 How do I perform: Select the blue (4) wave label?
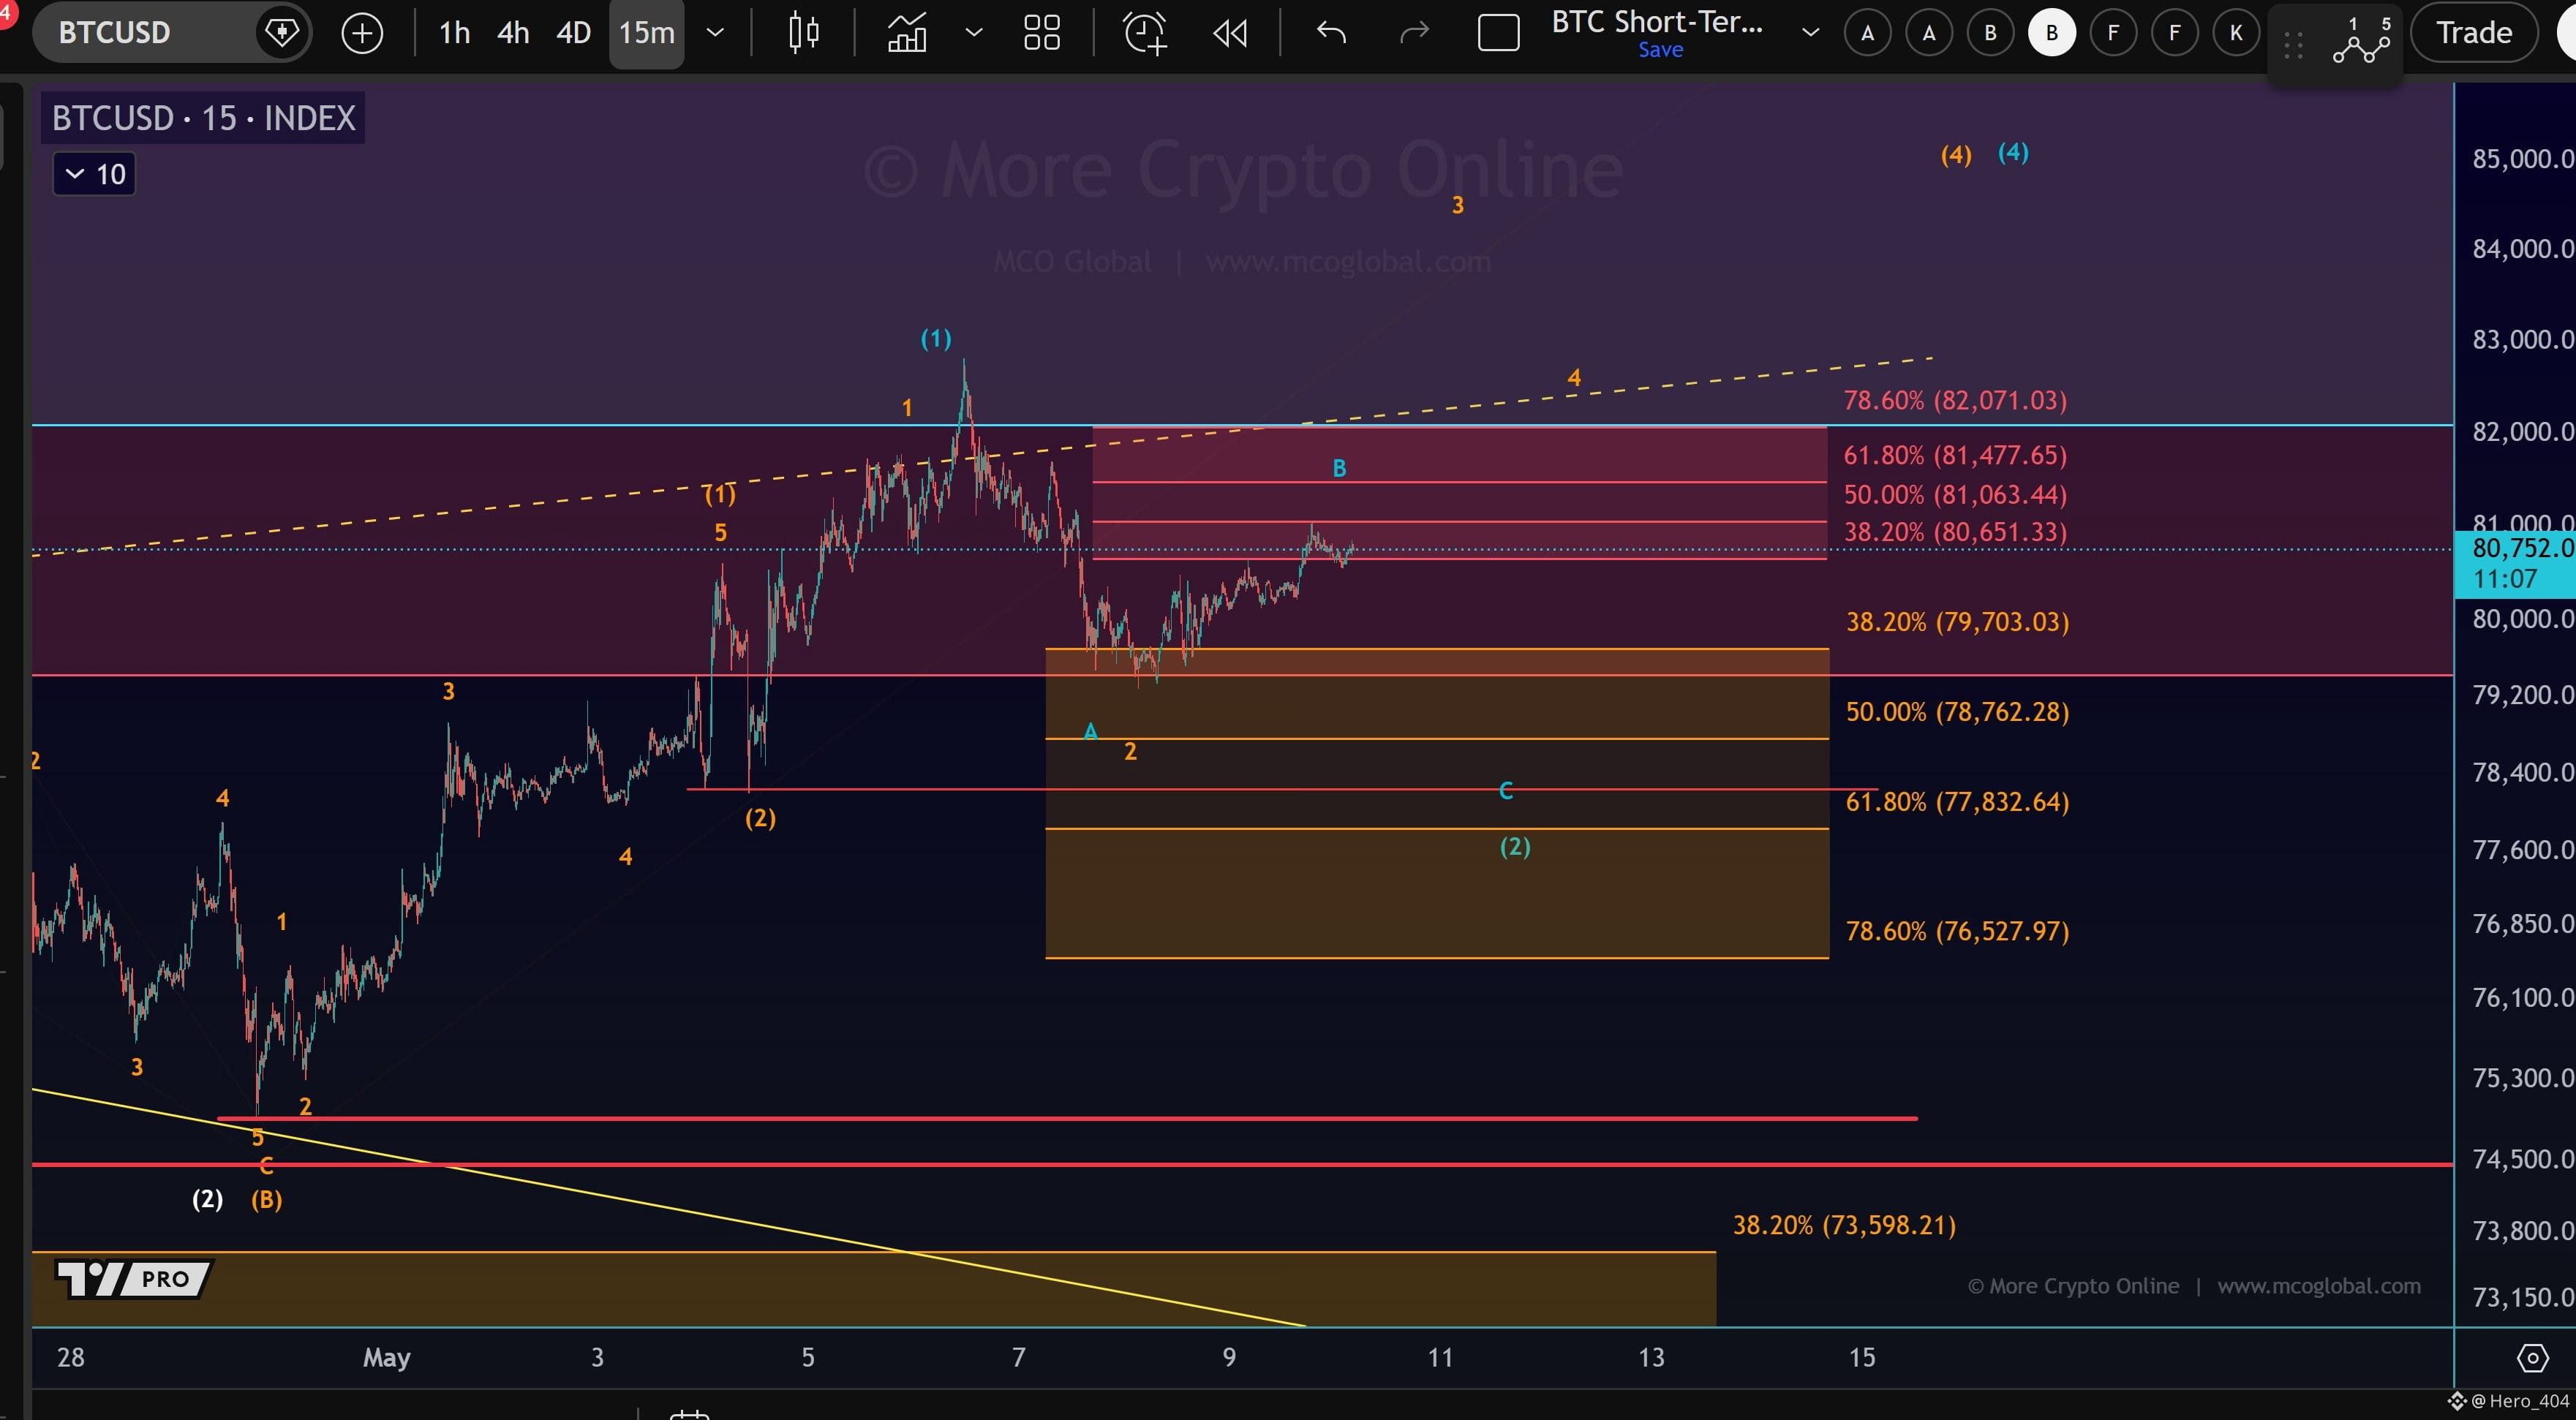(2013, 152)
